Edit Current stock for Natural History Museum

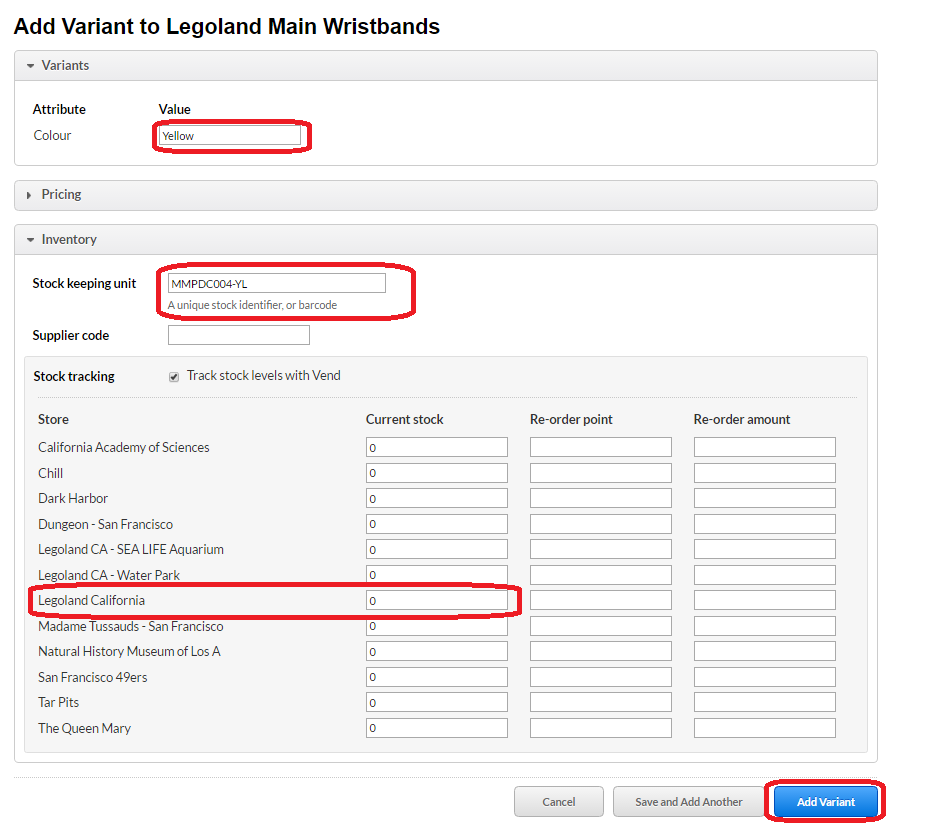click(x=437, y=651)
